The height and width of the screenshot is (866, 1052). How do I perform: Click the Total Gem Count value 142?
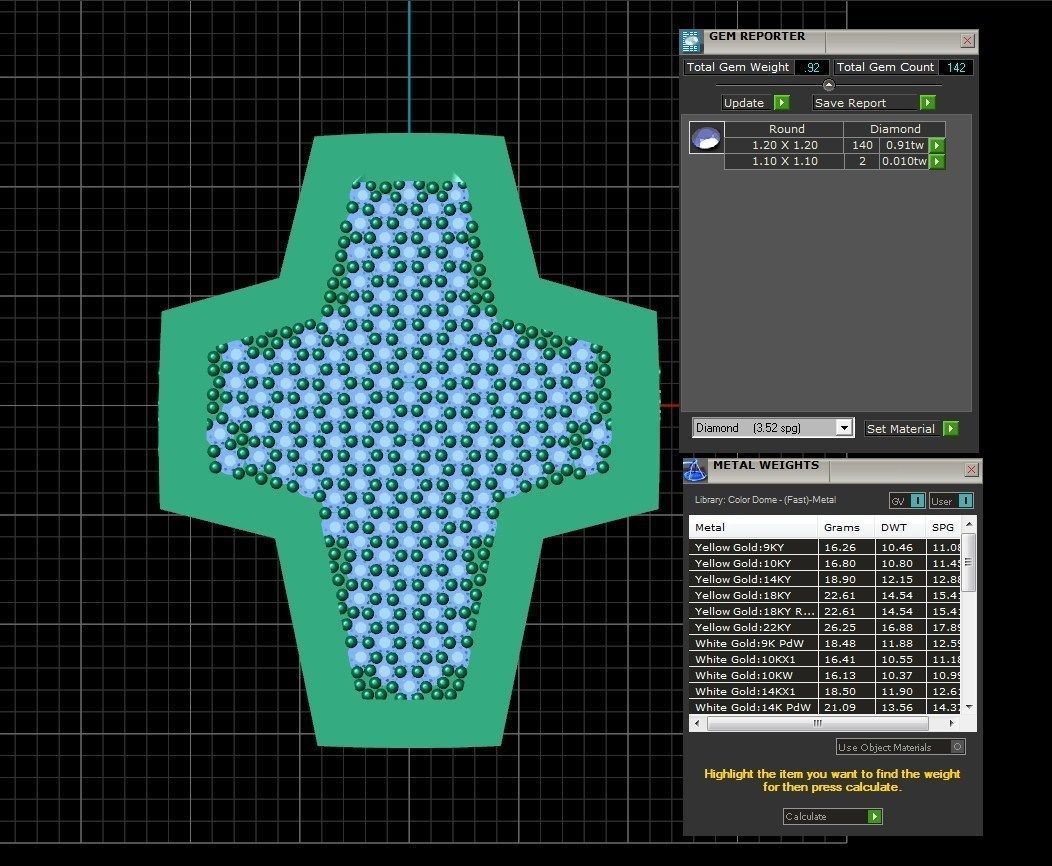click(956, 67)
